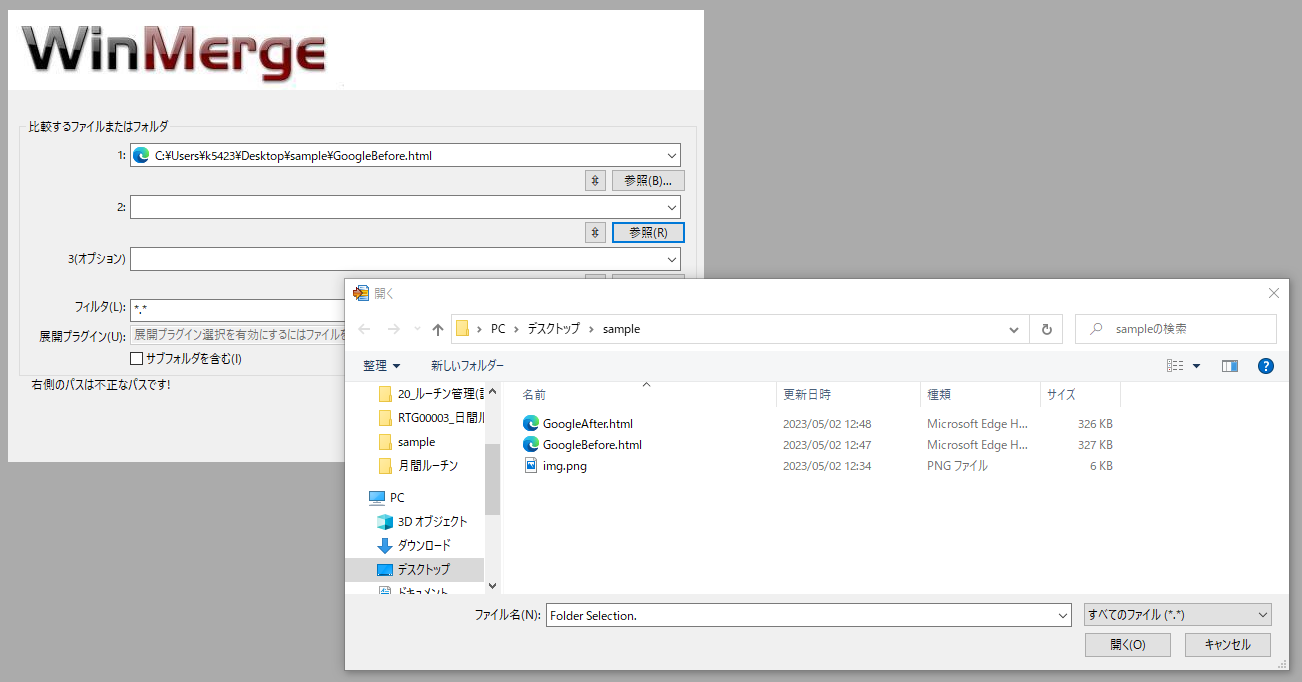
Task: Click the Edge icon of GoogleAfter.html
Action: 531,423
